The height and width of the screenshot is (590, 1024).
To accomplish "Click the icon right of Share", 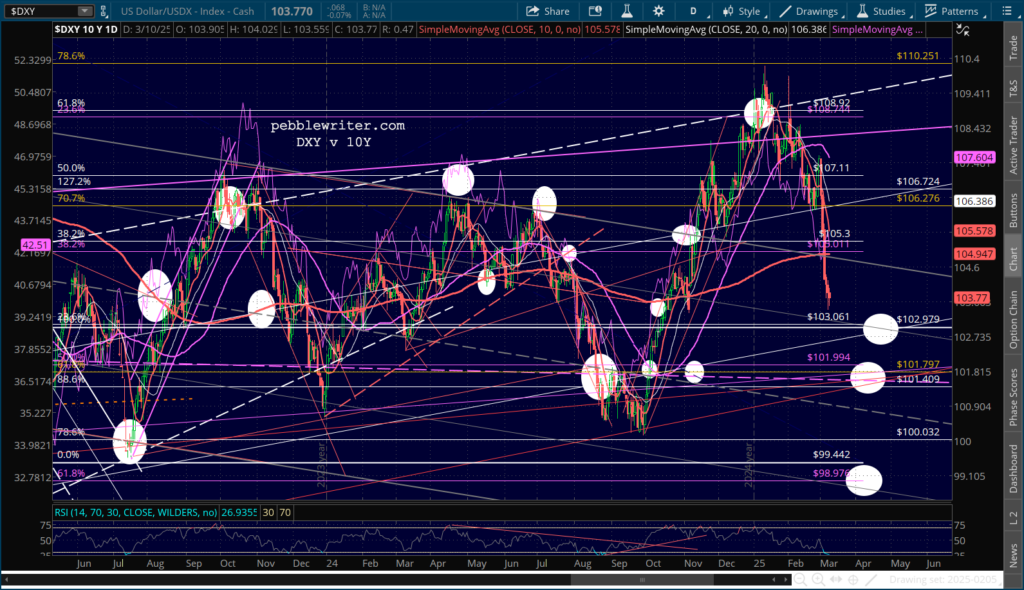I will point(592,11).
